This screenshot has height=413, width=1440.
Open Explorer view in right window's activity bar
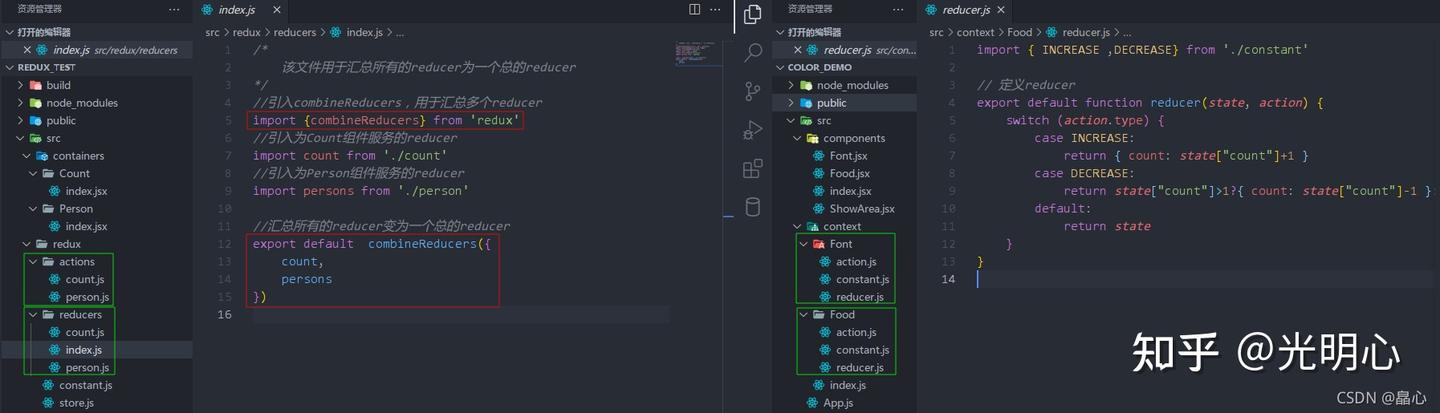tap(753, 14)
